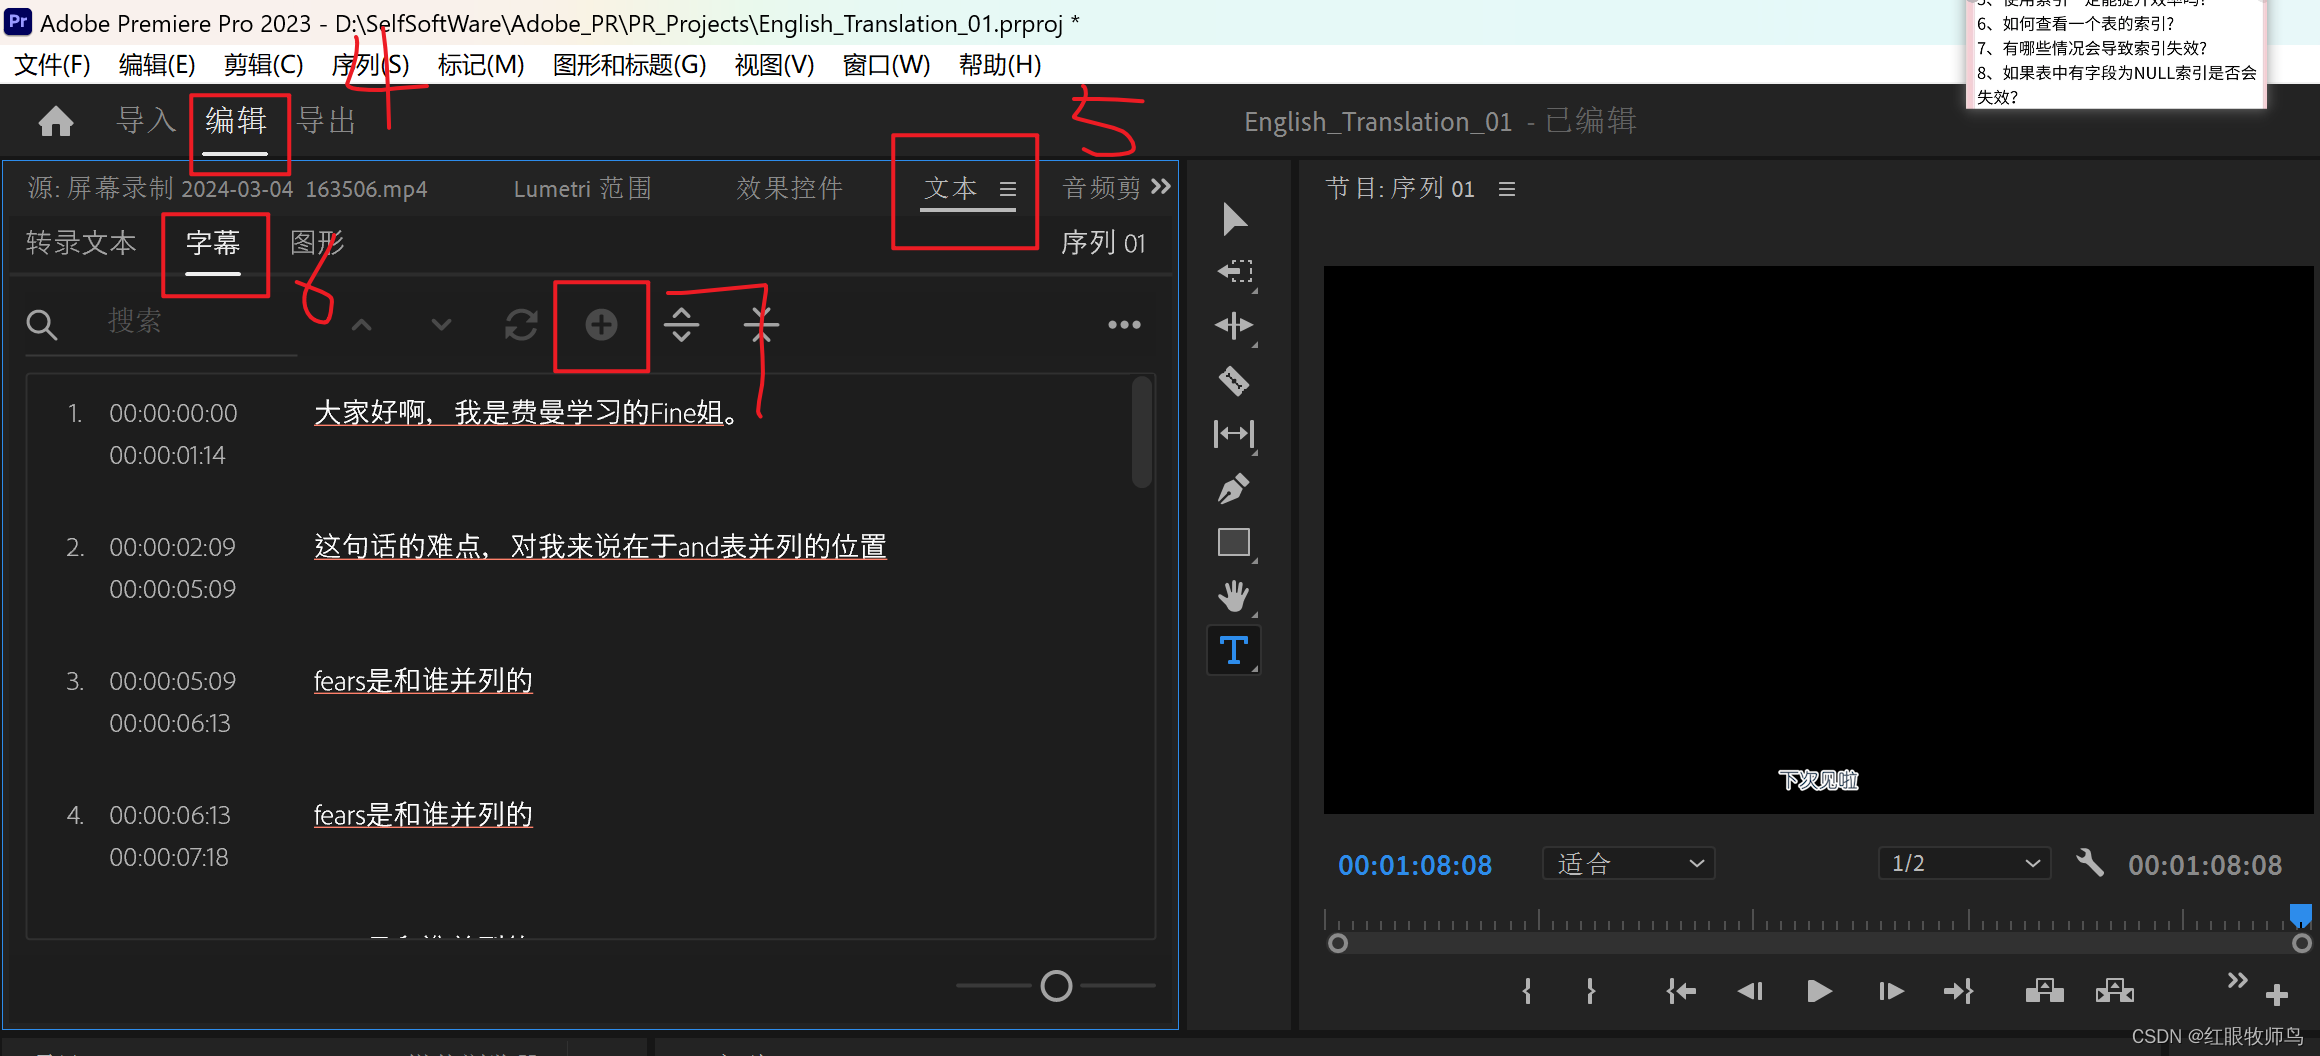The image size is (2320, 1056).
Task: Merge the caption segments
Action: [x=761, y=325]
